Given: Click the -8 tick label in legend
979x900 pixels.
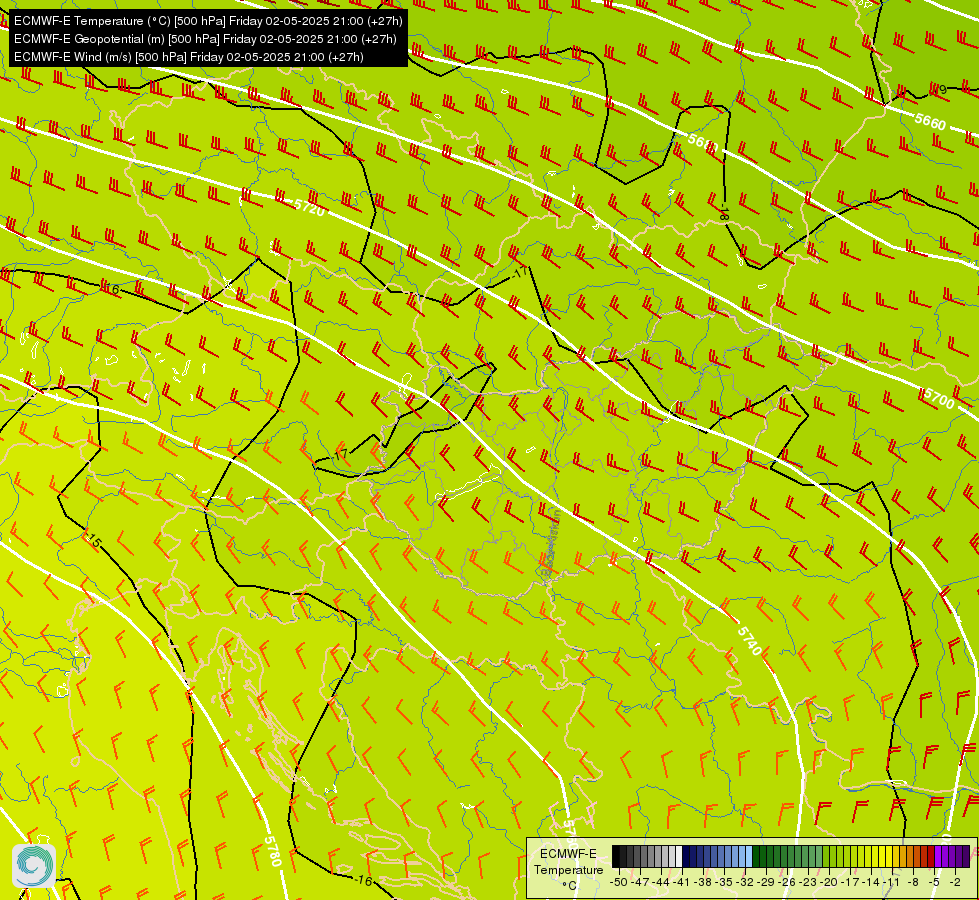Looking at the screenshot, I should [913, 882].
